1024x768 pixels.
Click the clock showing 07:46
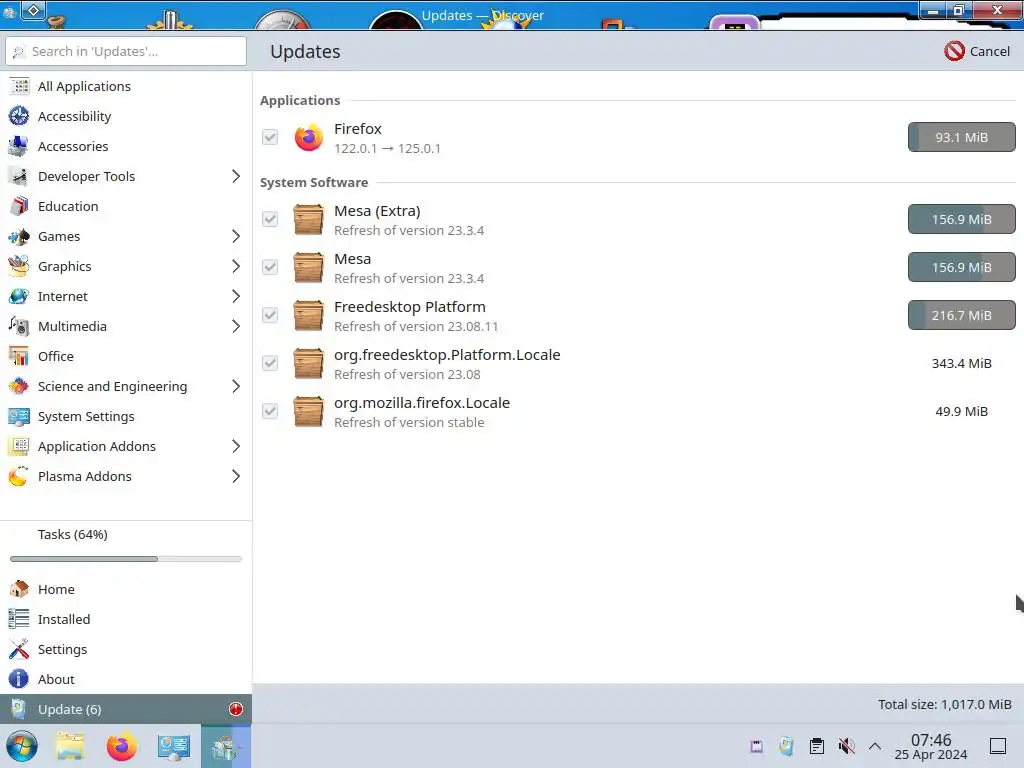pyautogui.click(x=931, y=740)
